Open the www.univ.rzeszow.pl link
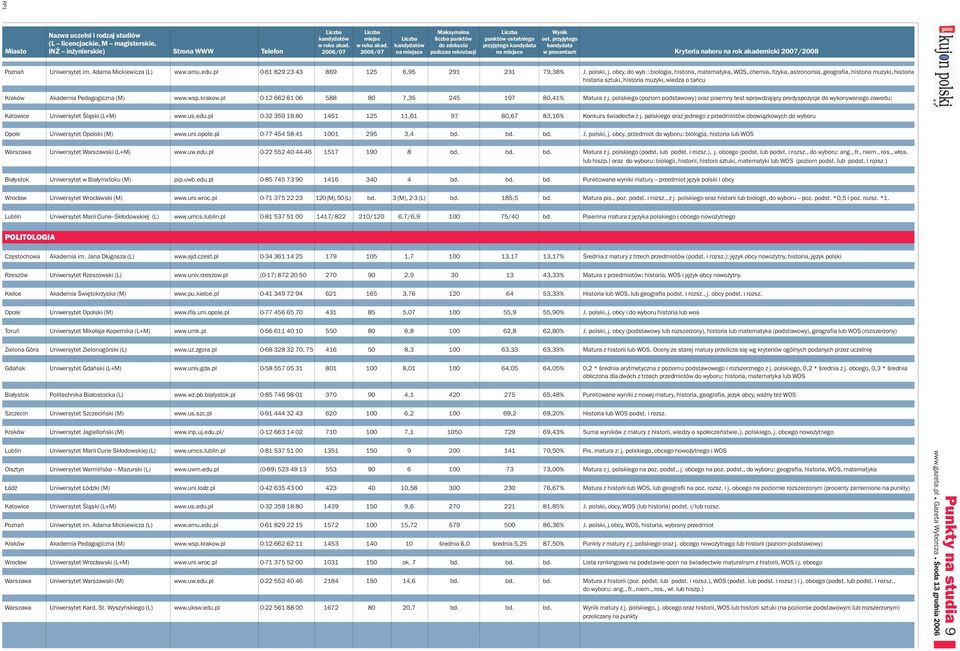Image resolution: width=960 pixels, height=651 pixels. [201, 276]
